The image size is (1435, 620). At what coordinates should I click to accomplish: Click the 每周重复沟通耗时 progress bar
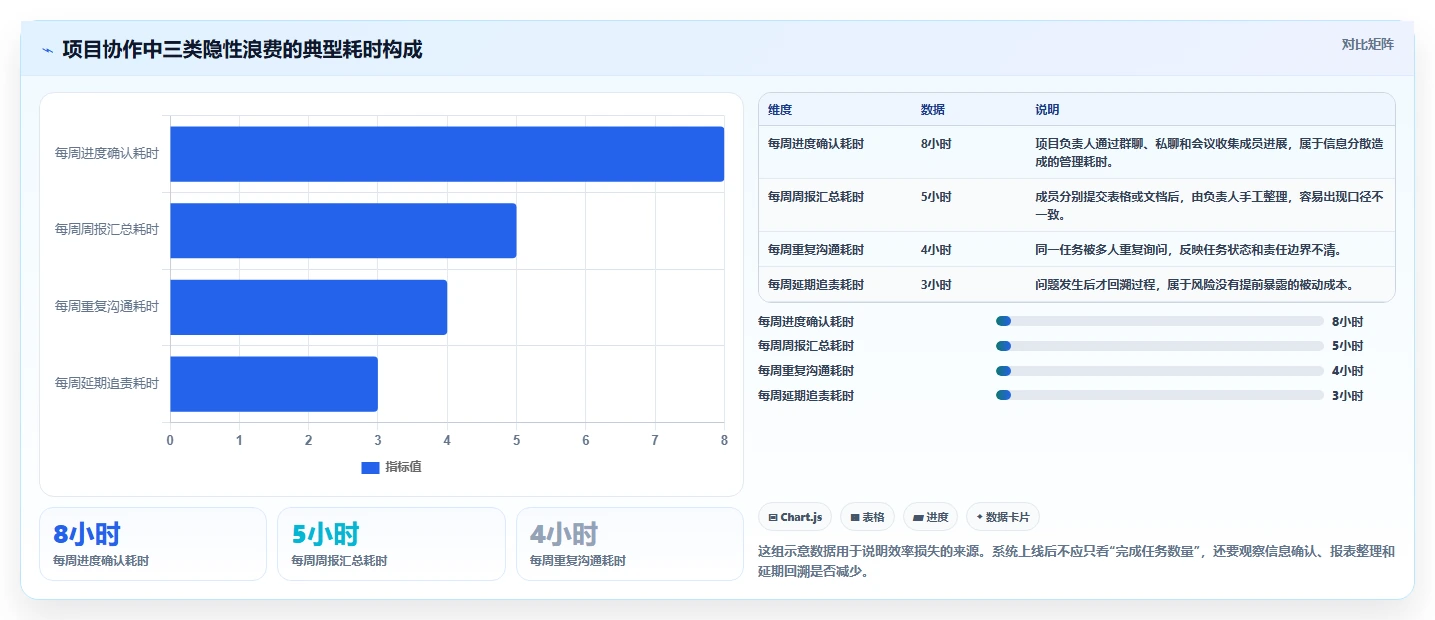(1160, 371)
